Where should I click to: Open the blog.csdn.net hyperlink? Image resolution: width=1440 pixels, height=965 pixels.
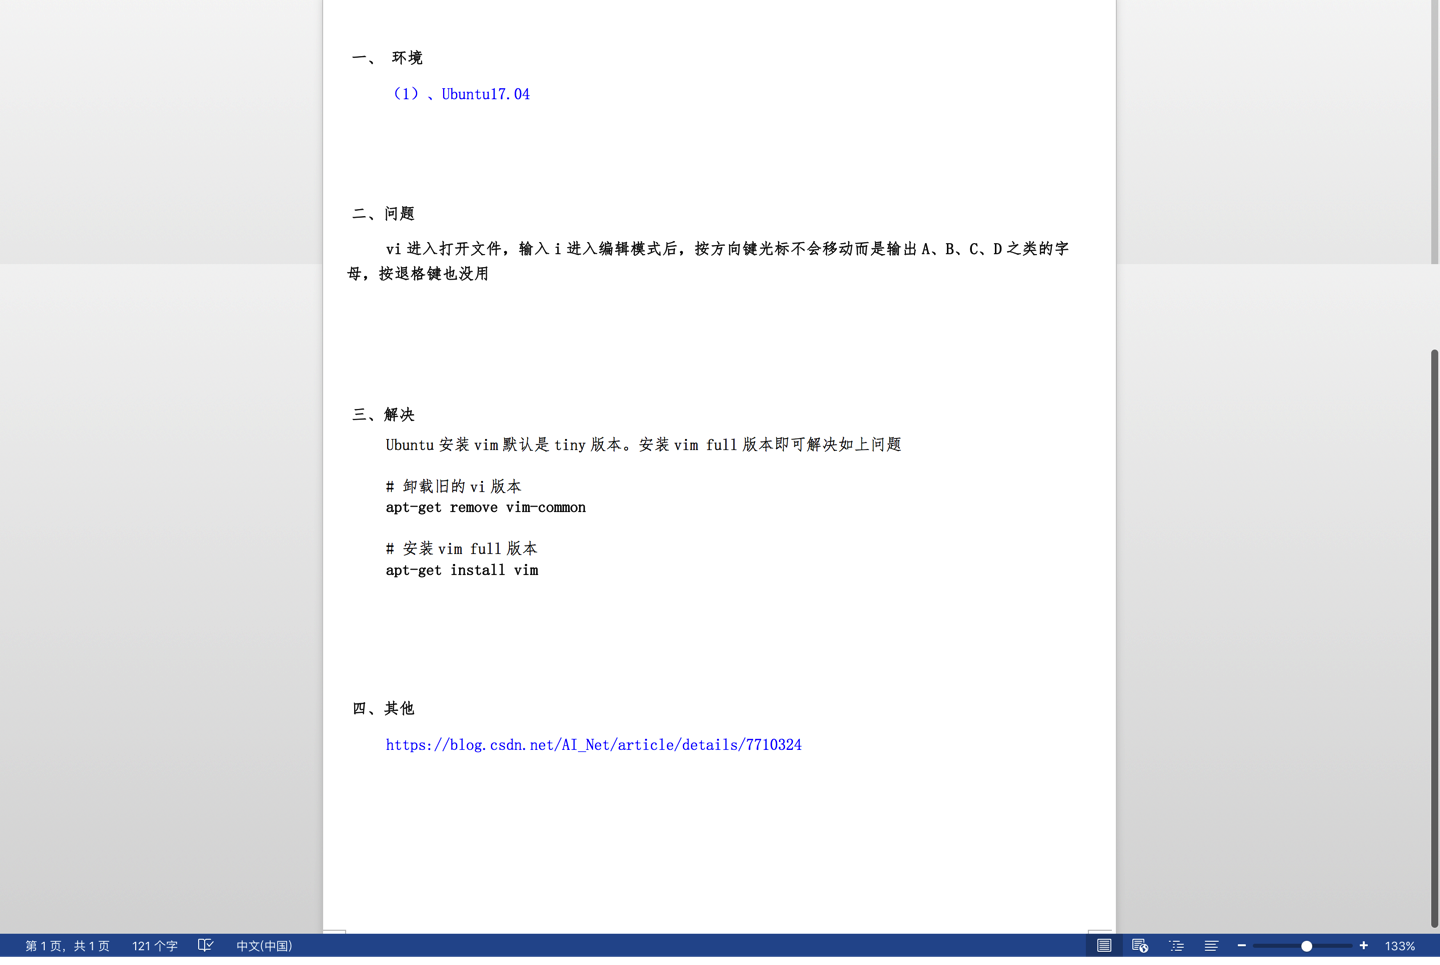[594, 745]
